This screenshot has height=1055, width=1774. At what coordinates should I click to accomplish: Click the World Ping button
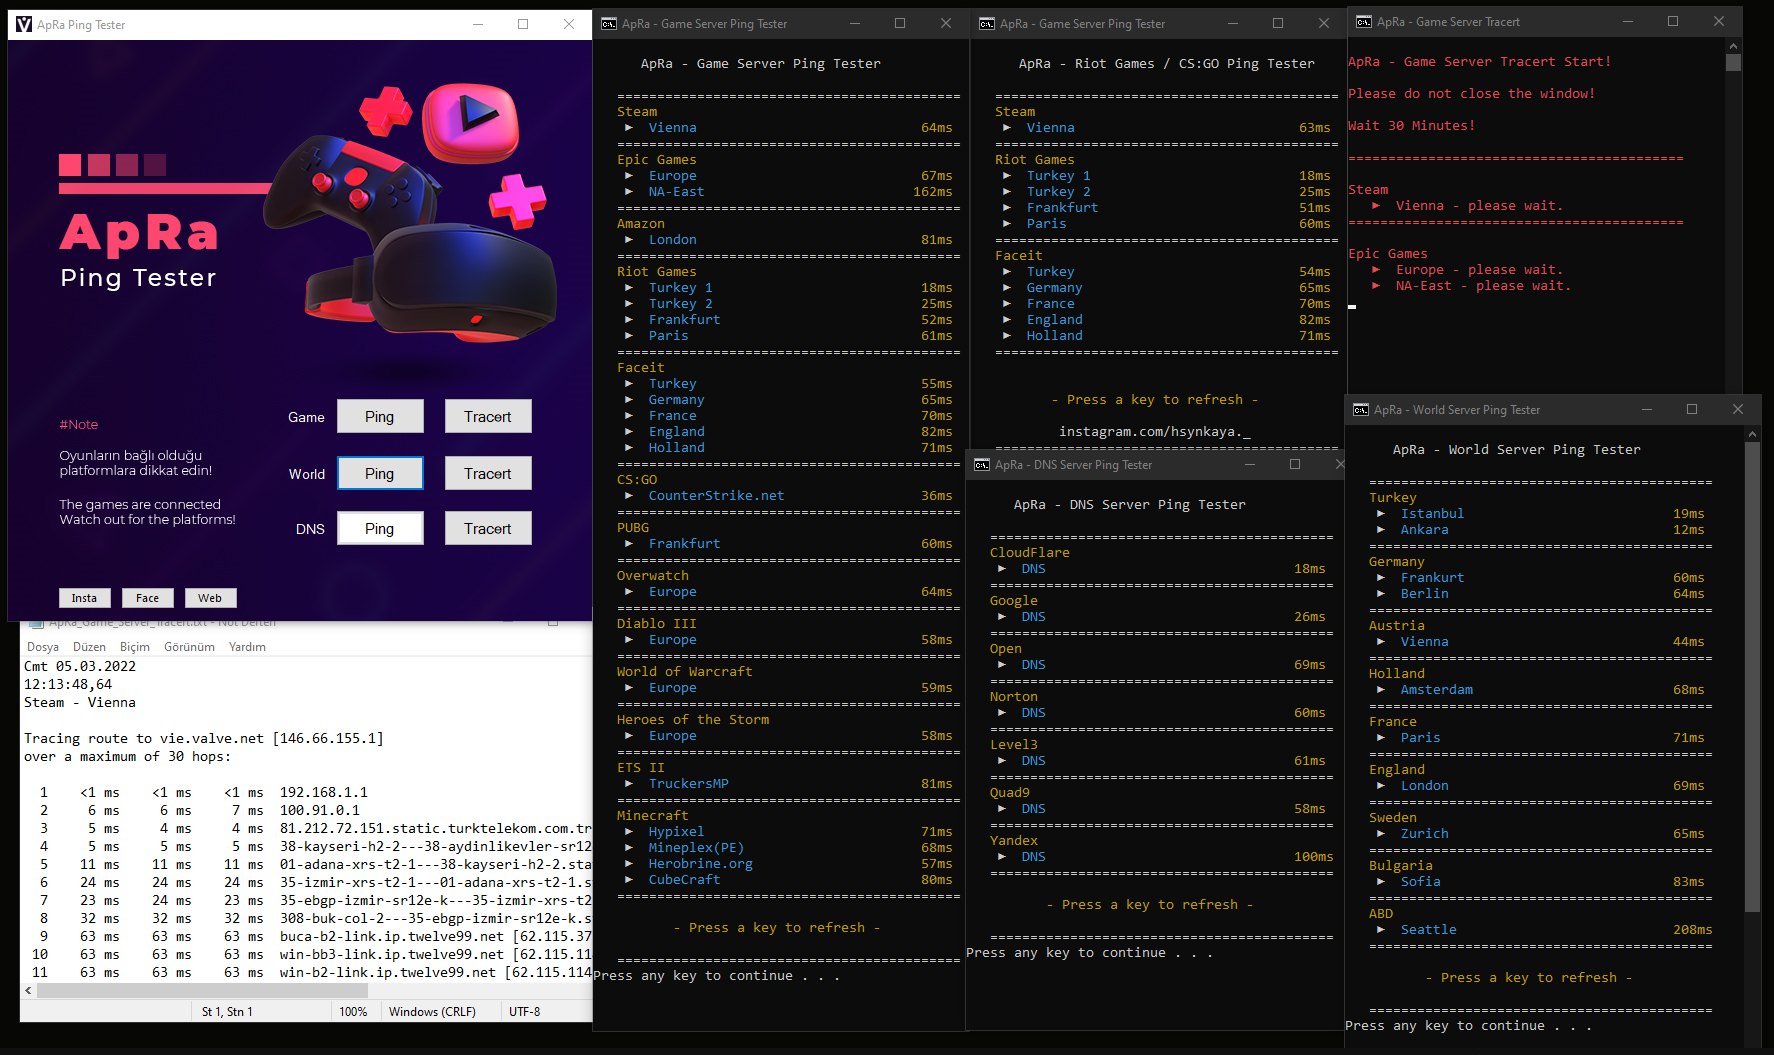pyautogui.click(x=380, y=474)
